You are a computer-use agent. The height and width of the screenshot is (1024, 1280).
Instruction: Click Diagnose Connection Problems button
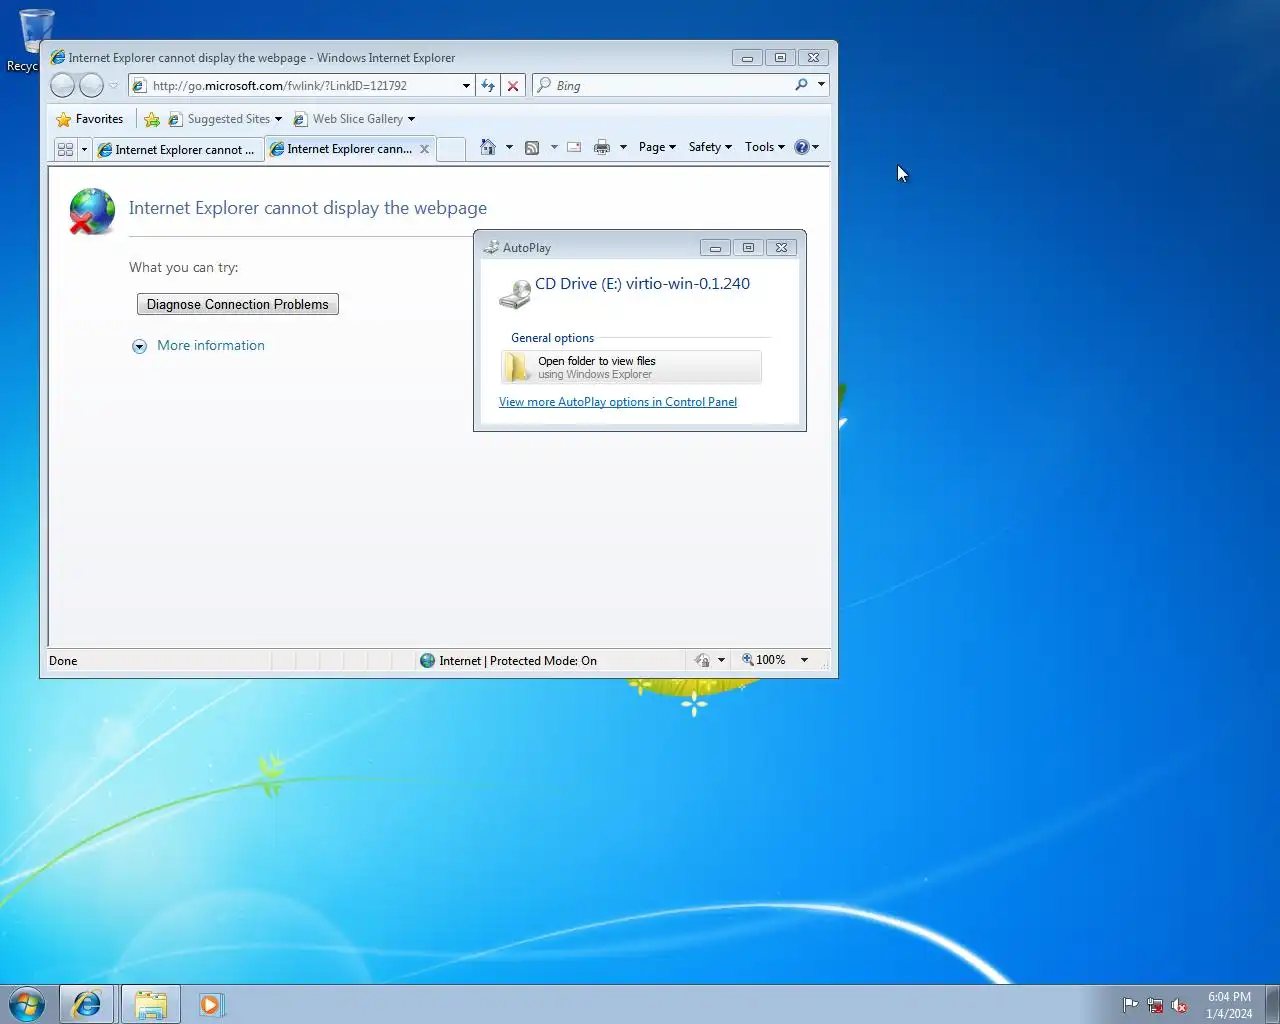[238, 304]
